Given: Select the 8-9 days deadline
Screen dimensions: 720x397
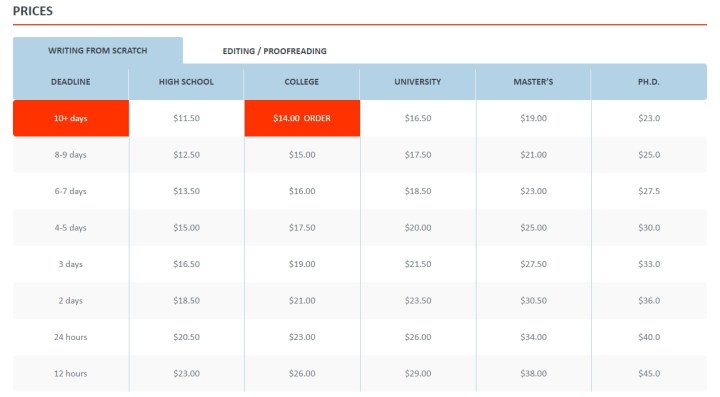Looking at the screenshot, I should [x=71, y=155].
